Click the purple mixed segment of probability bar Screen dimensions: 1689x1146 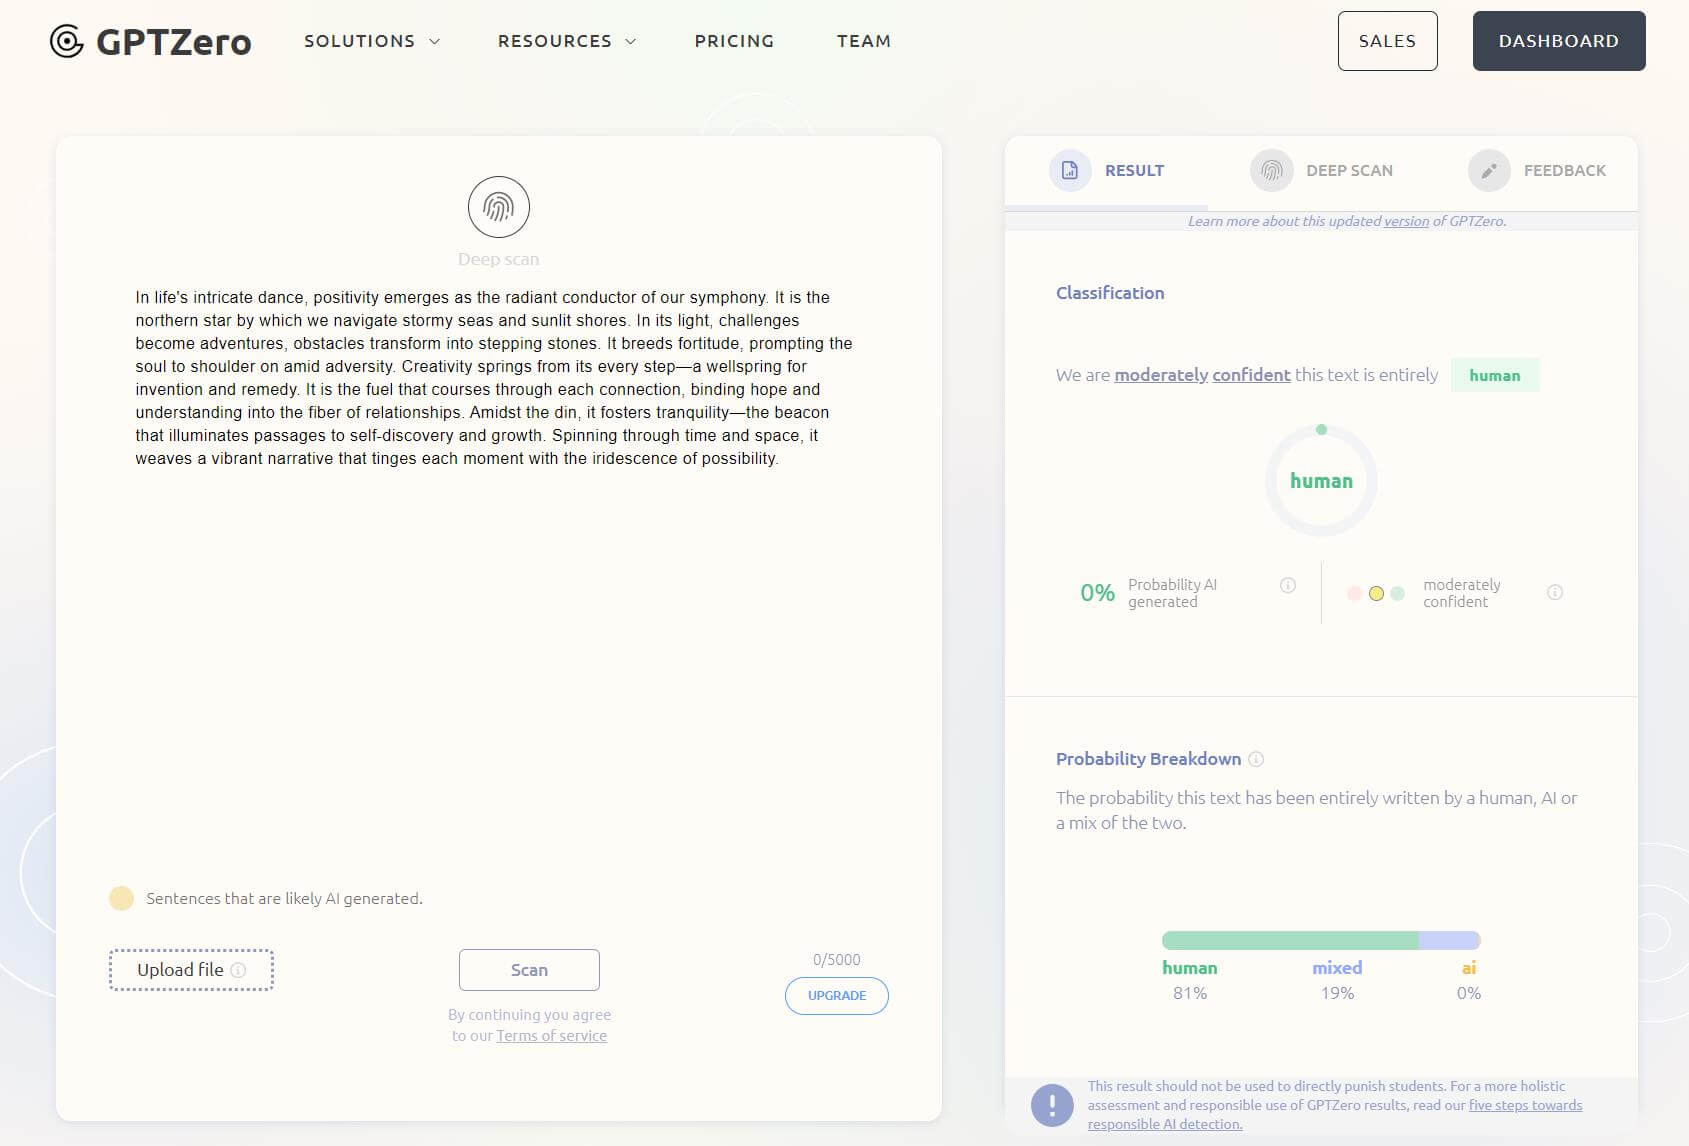click(x=1449, y=940)
